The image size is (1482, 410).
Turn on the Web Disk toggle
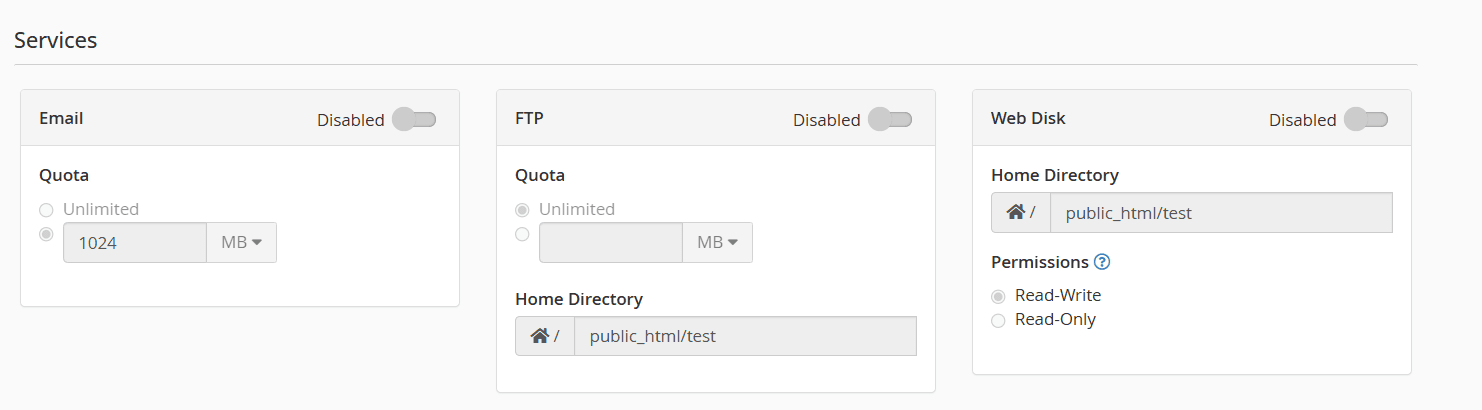1366,120
